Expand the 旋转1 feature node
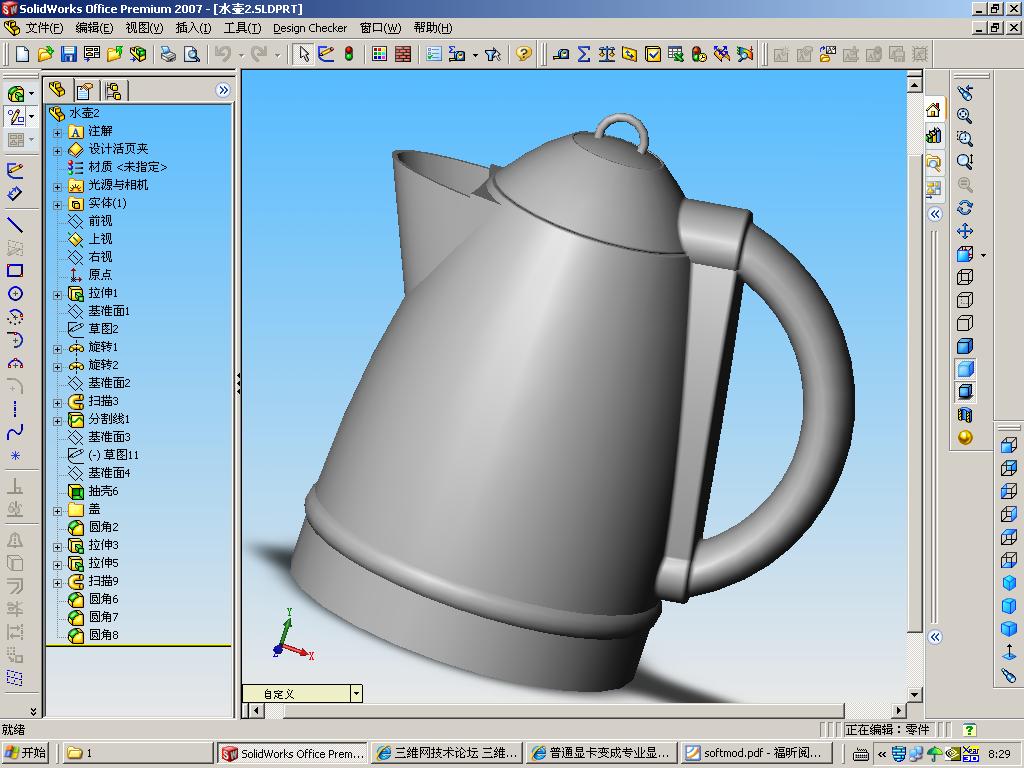 tap(57, 349)
